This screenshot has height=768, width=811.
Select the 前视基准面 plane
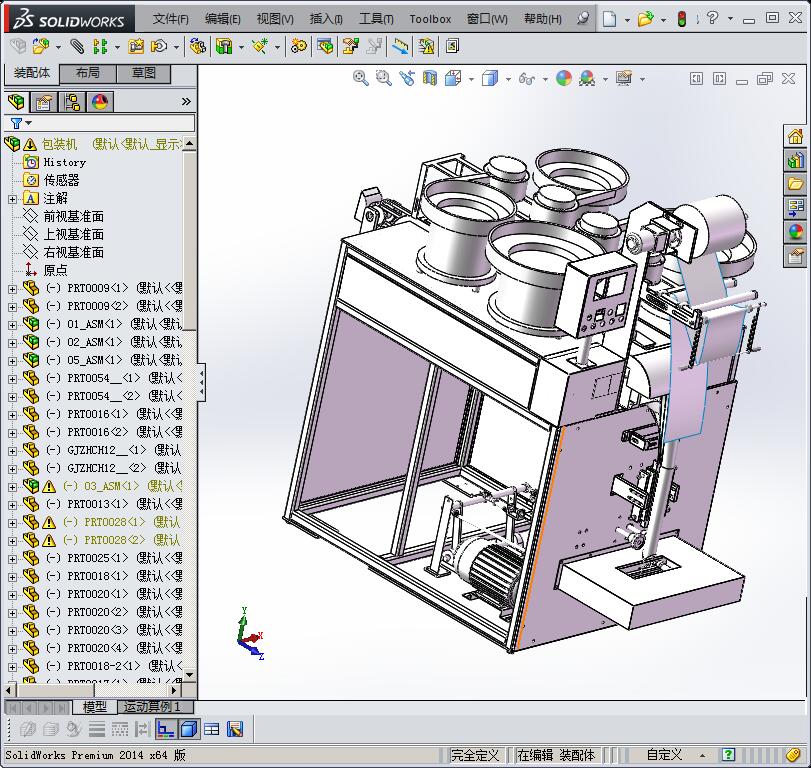[73, 217]
